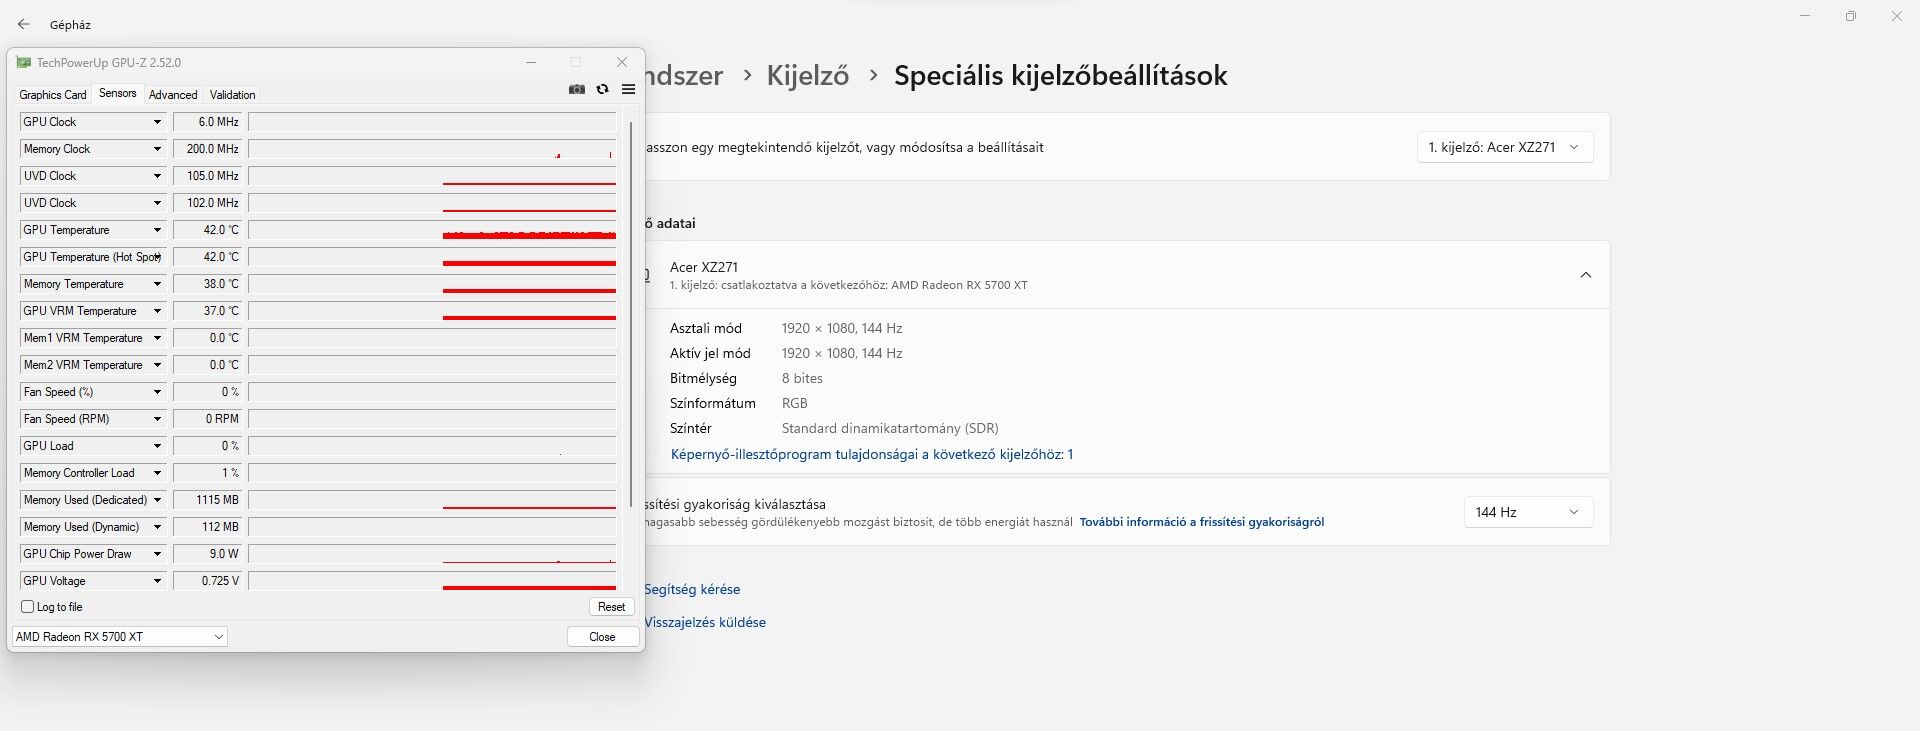Open the Advanced tab
This screenshot has height=731, width=1920.
click(173, 95)
